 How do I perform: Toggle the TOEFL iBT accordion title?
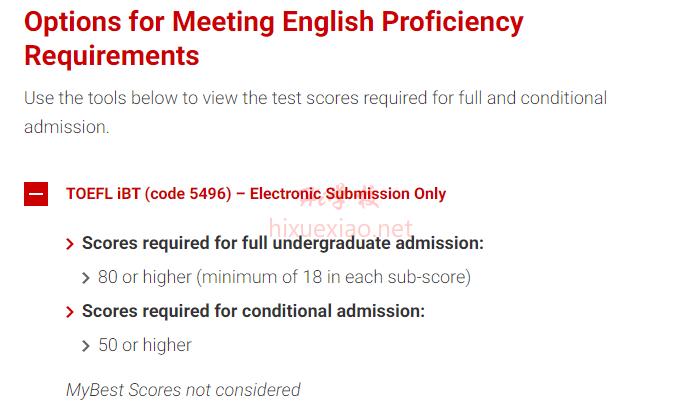click(256, 193)
